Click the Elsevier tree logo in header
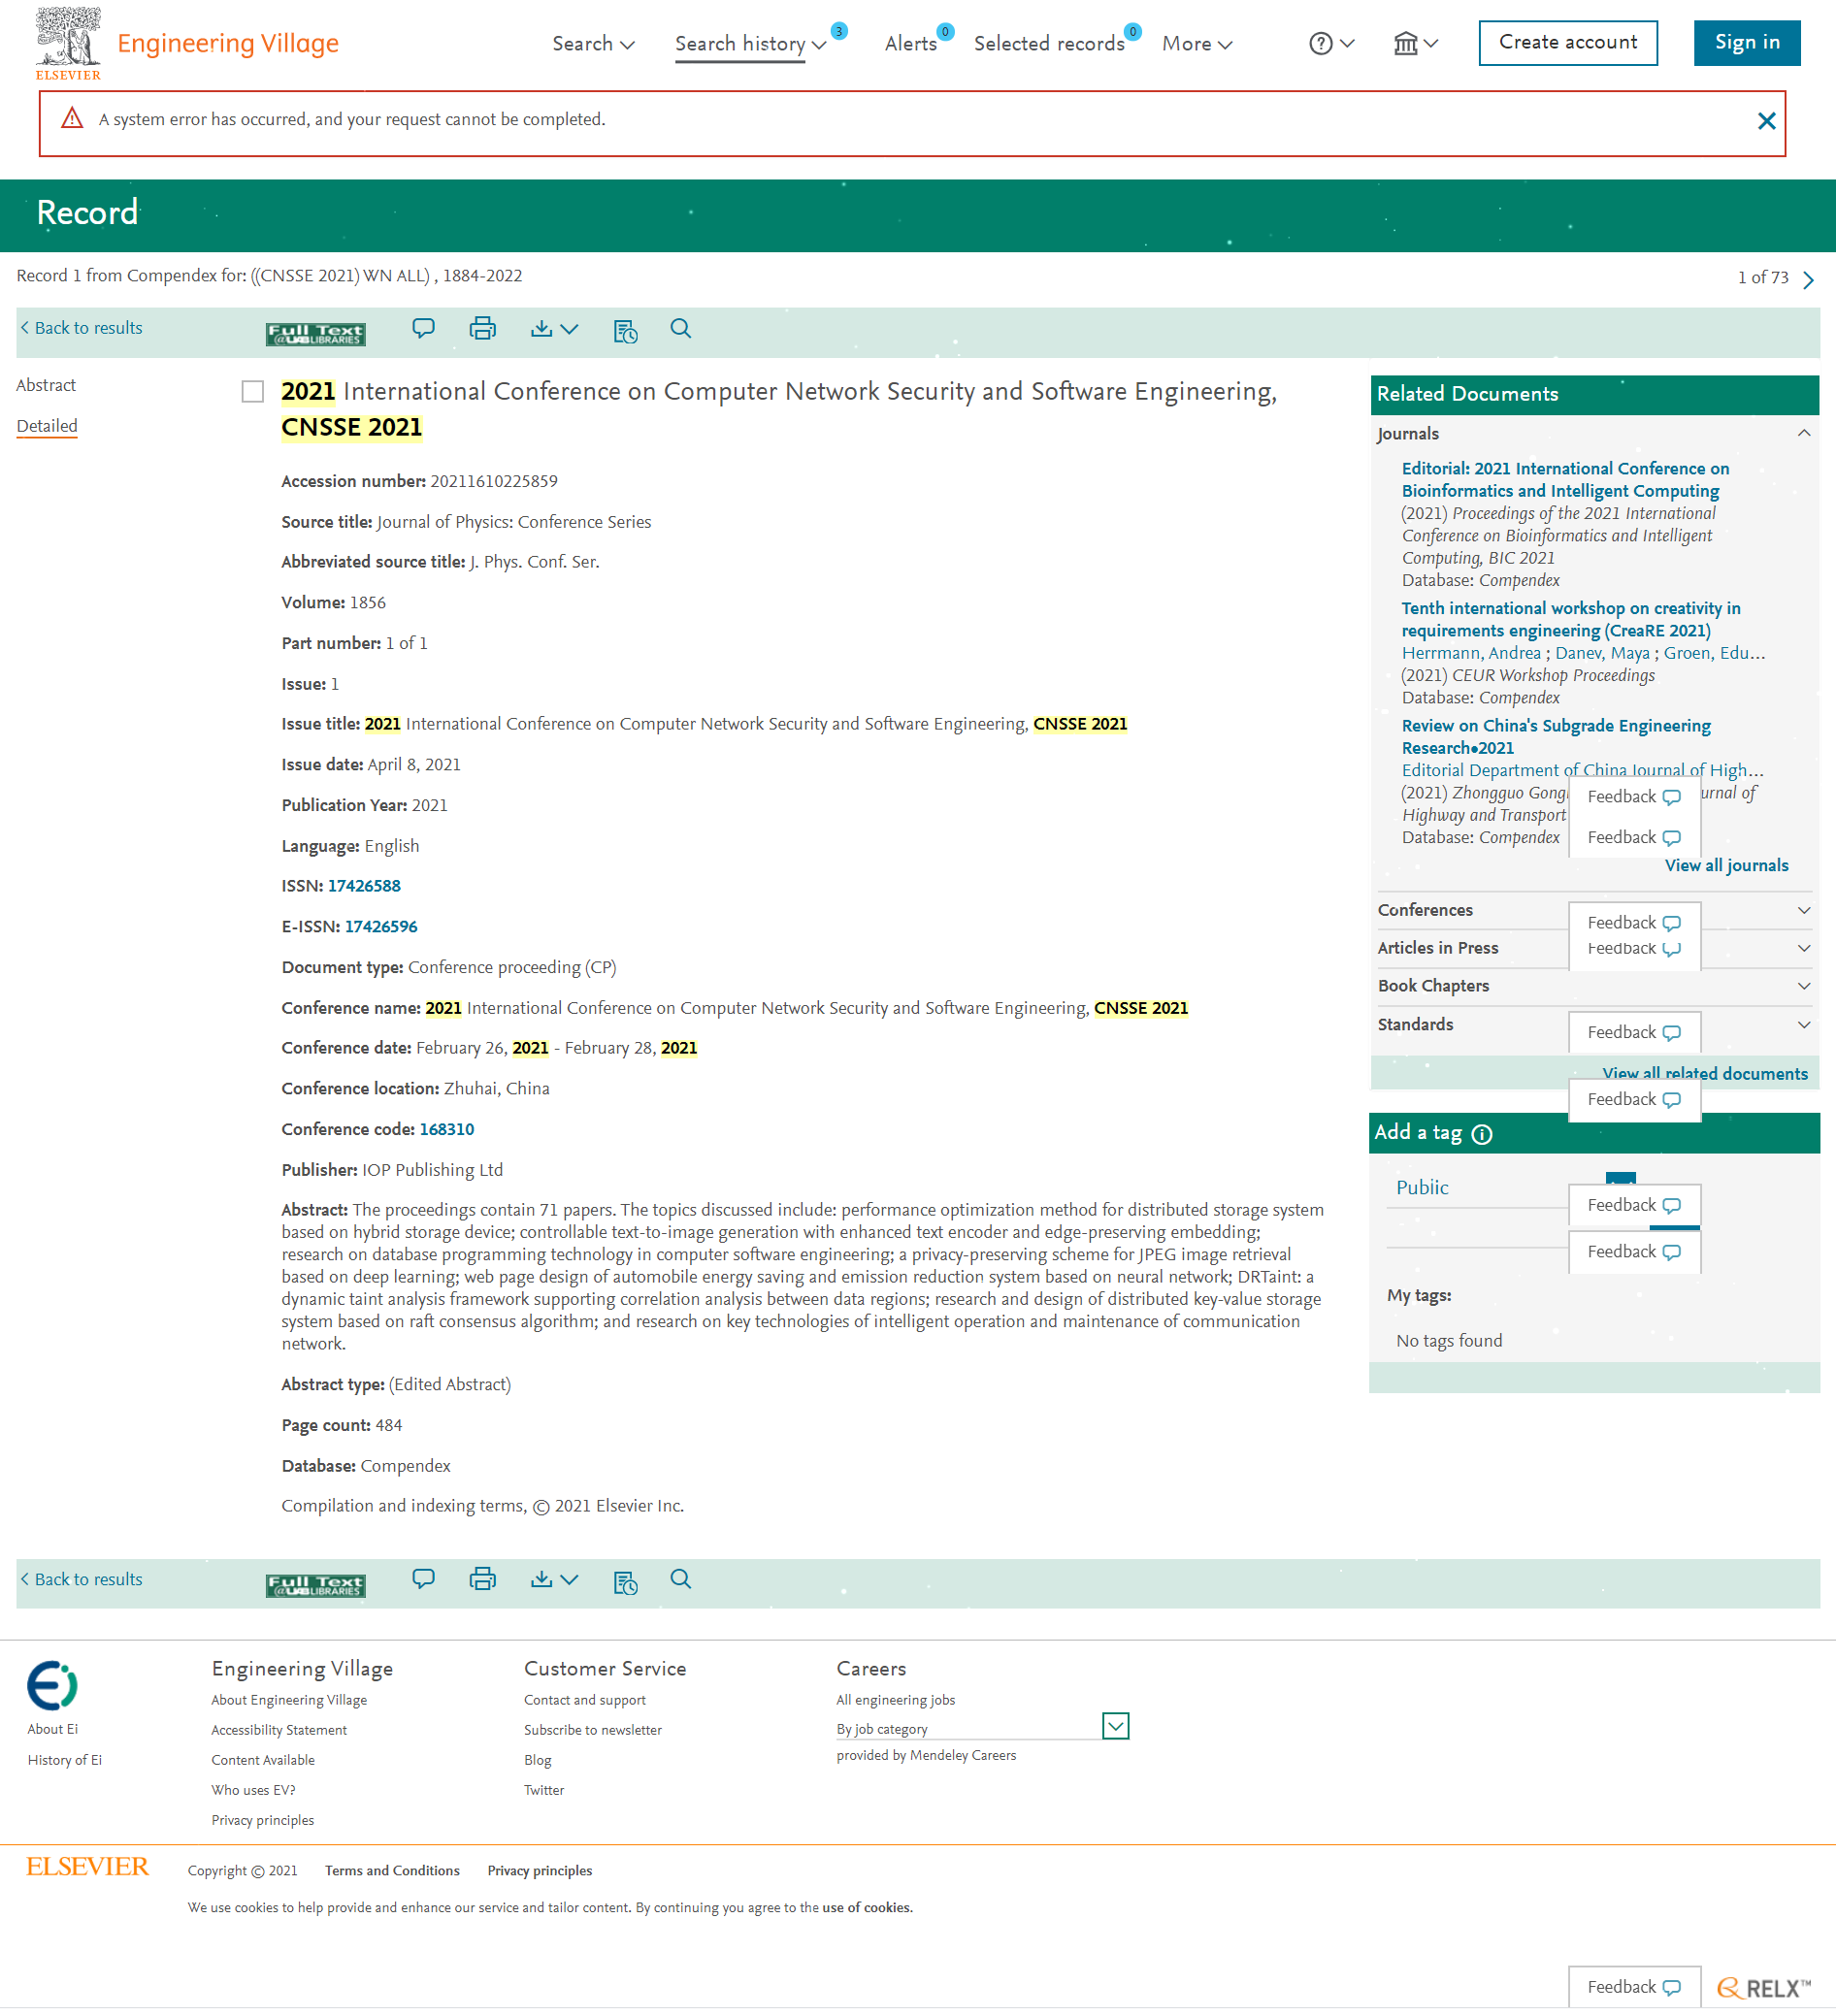Viewport: 1836px width, 2016px height. [x=68, y=43]
